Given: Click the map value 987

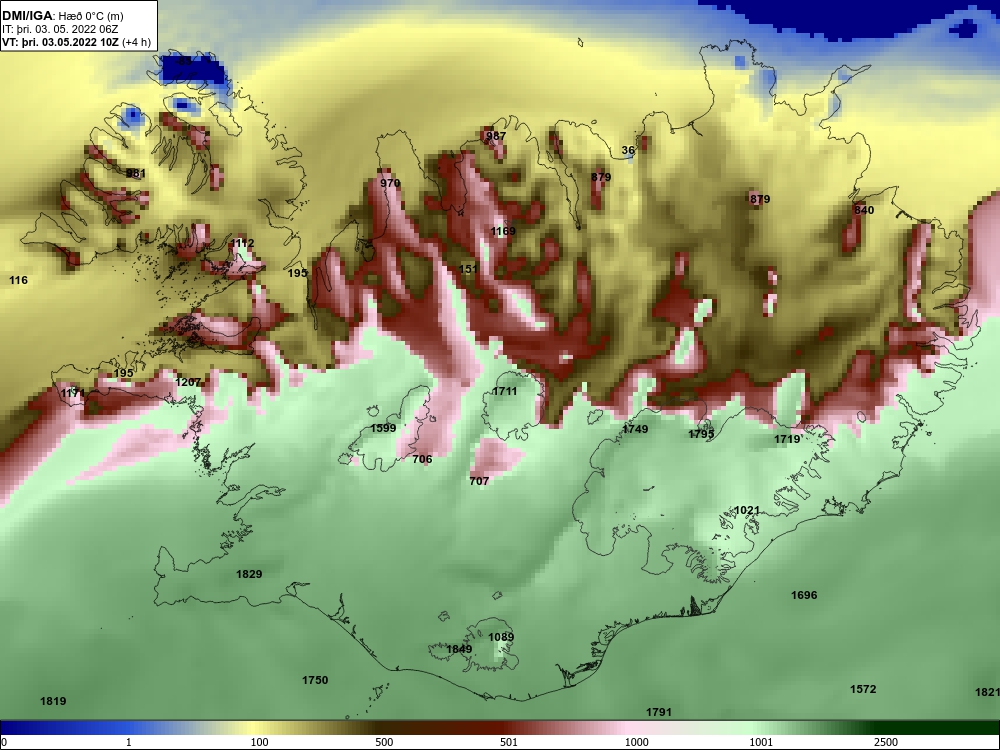Looking at the screenshot, I should tap(496, 136).
